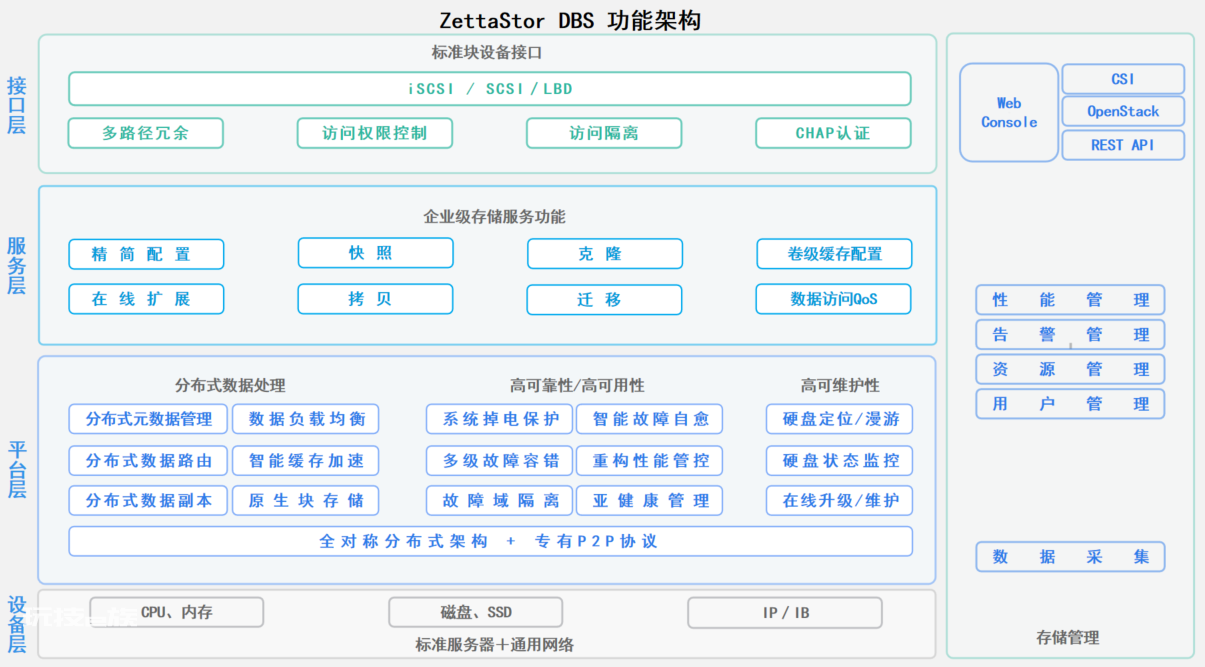Click the 数据负载均衡 box
This screenshot has height=667, width=1205.
click(306, 419)
